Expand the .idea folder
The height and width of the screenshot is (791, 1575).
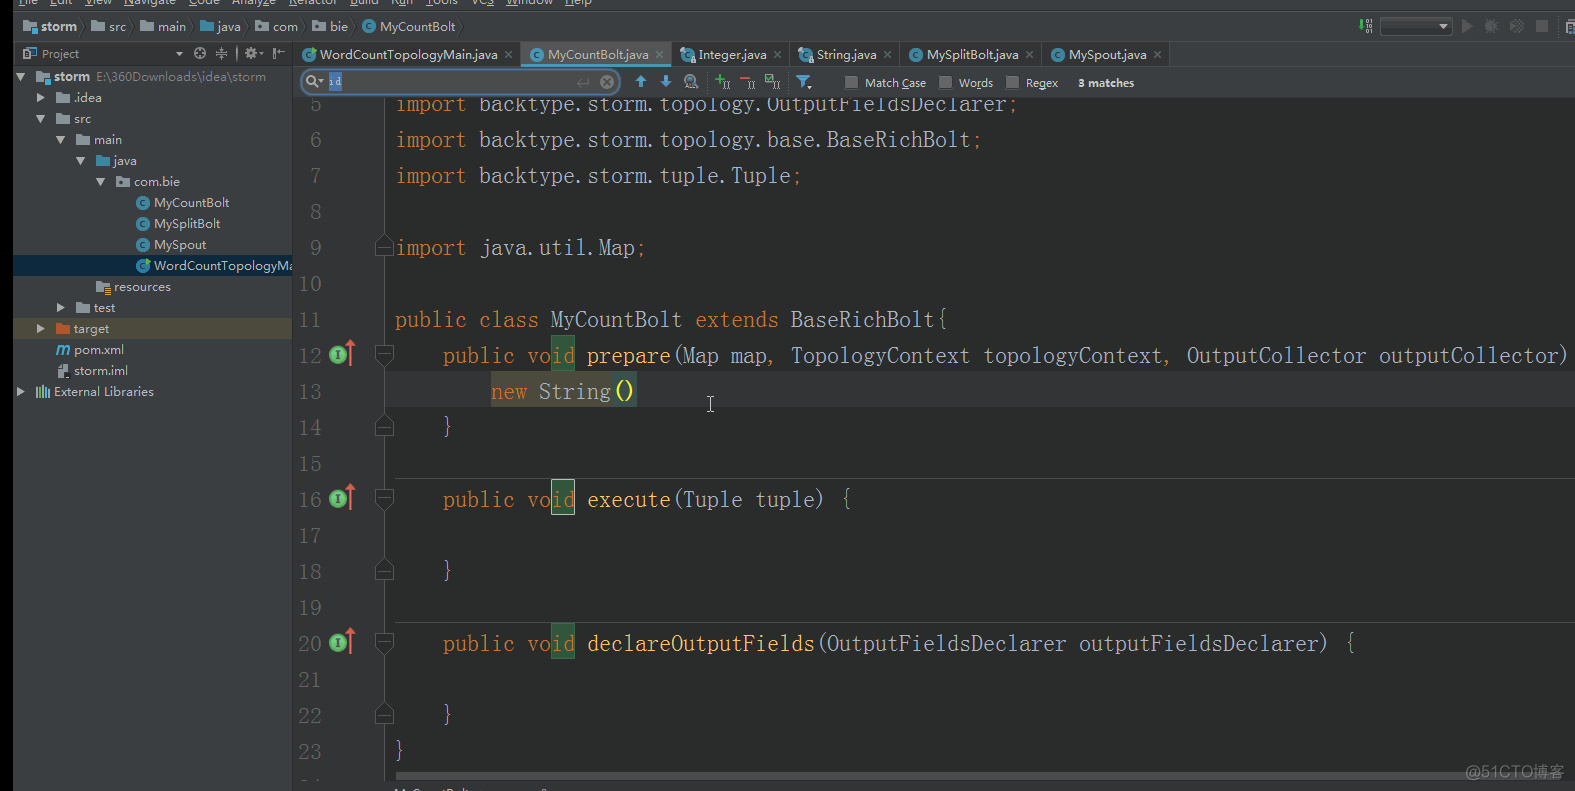[x=41, y=97]
